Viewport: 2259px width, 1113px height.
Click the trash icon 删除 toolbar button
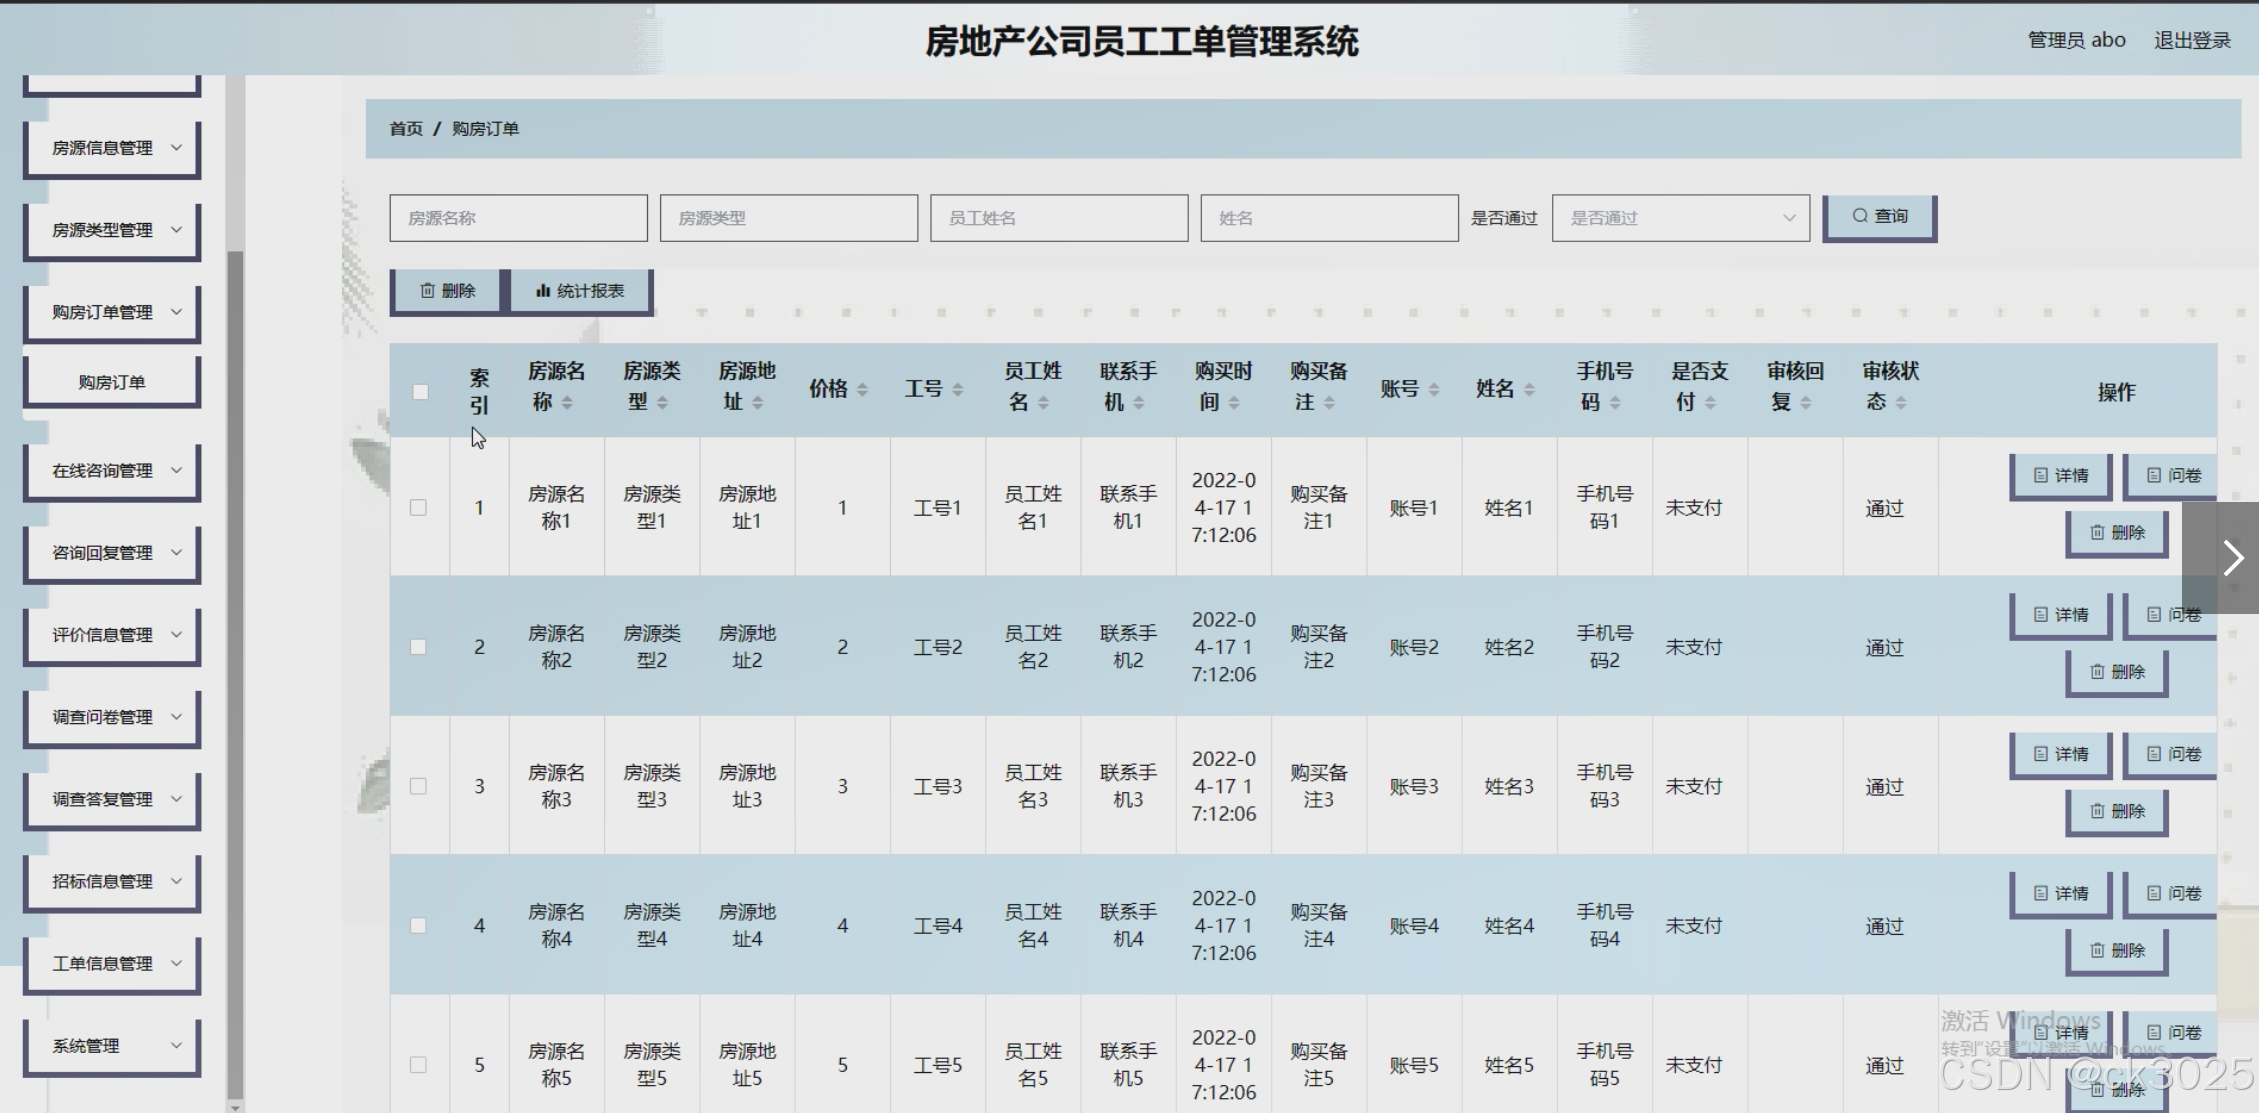(x=447, y=291)
